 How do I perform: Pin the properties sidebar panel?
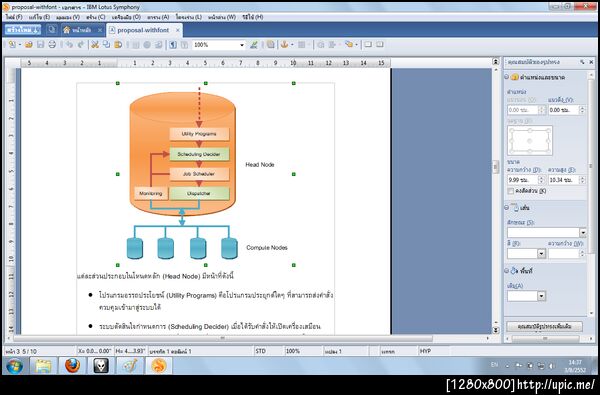coord(582,62)
